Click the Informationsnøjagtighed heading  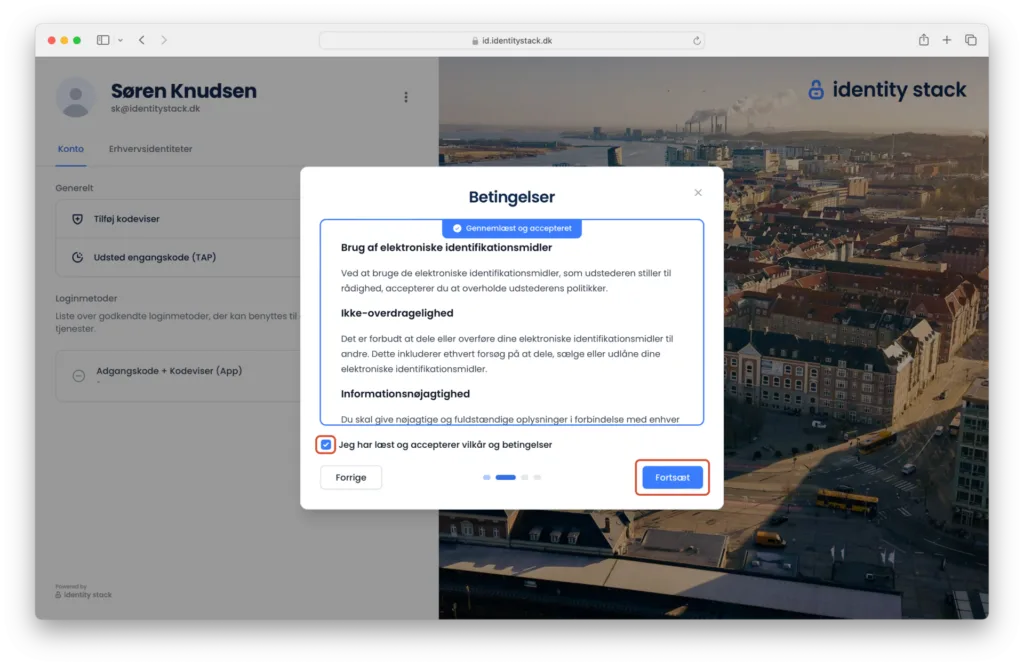click(x=405, y=394)
